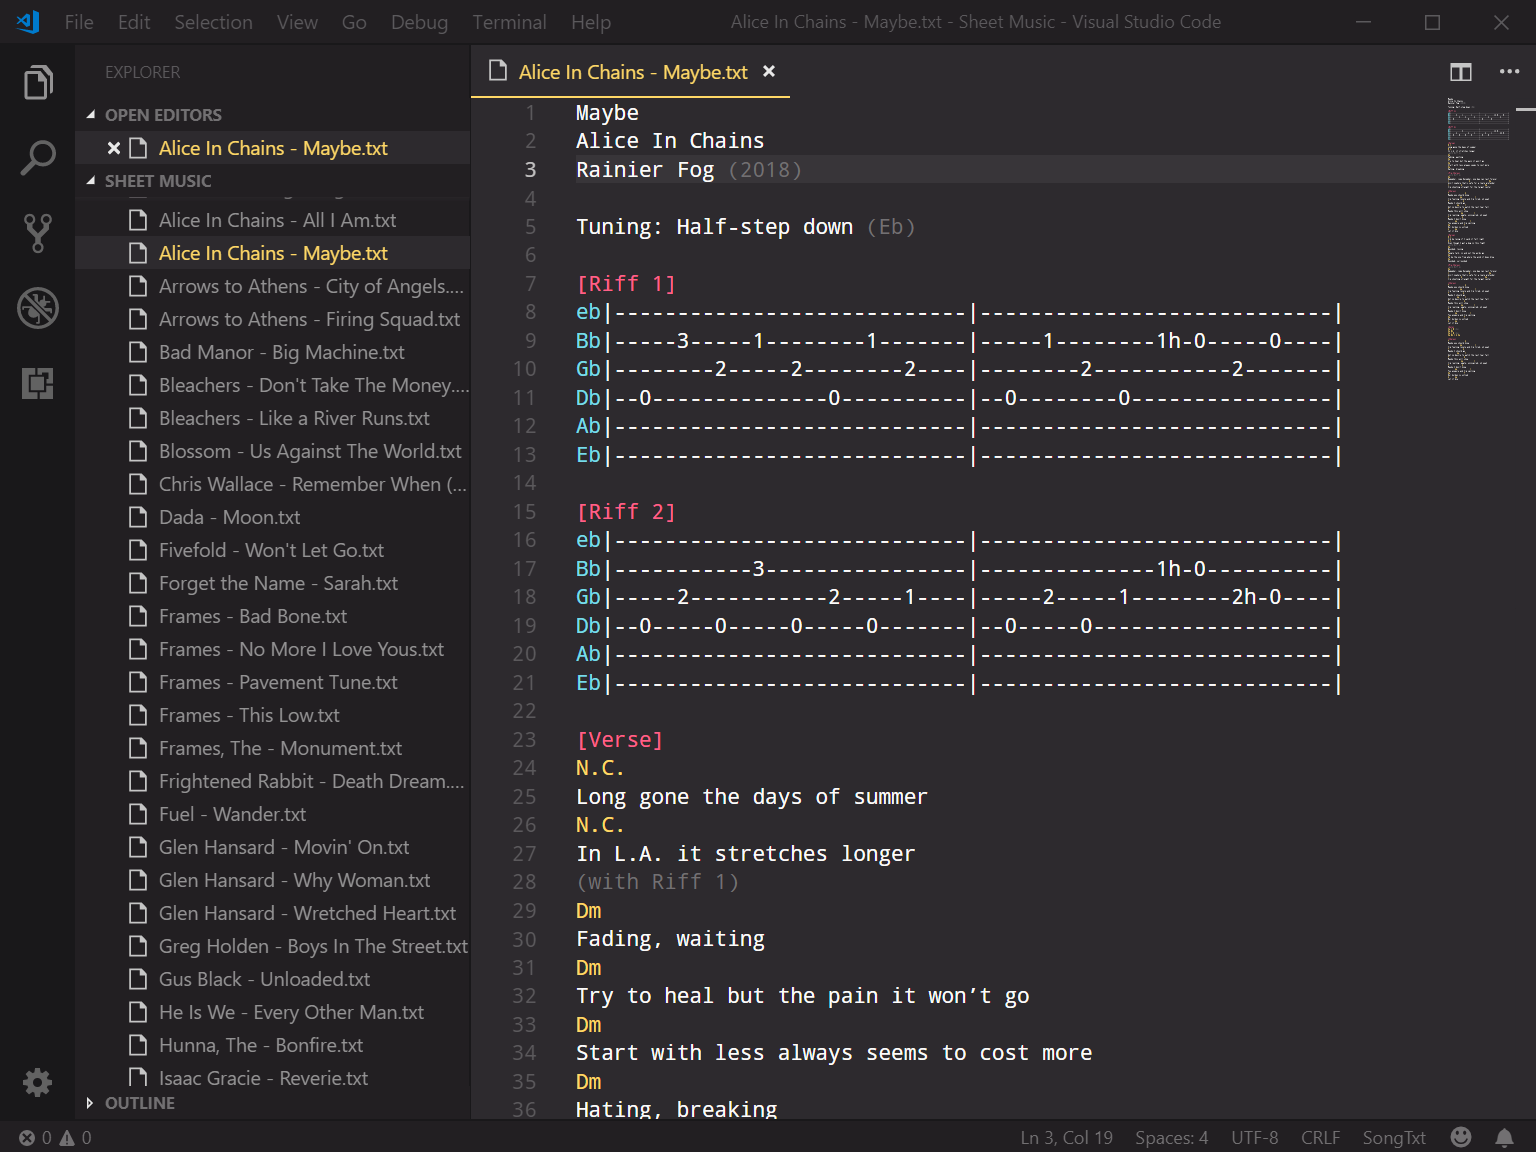1536x1152 pixels.
Task: Click UTF-8 encoding selector
Action: pyautogui.click(x=1254, y=1137)
